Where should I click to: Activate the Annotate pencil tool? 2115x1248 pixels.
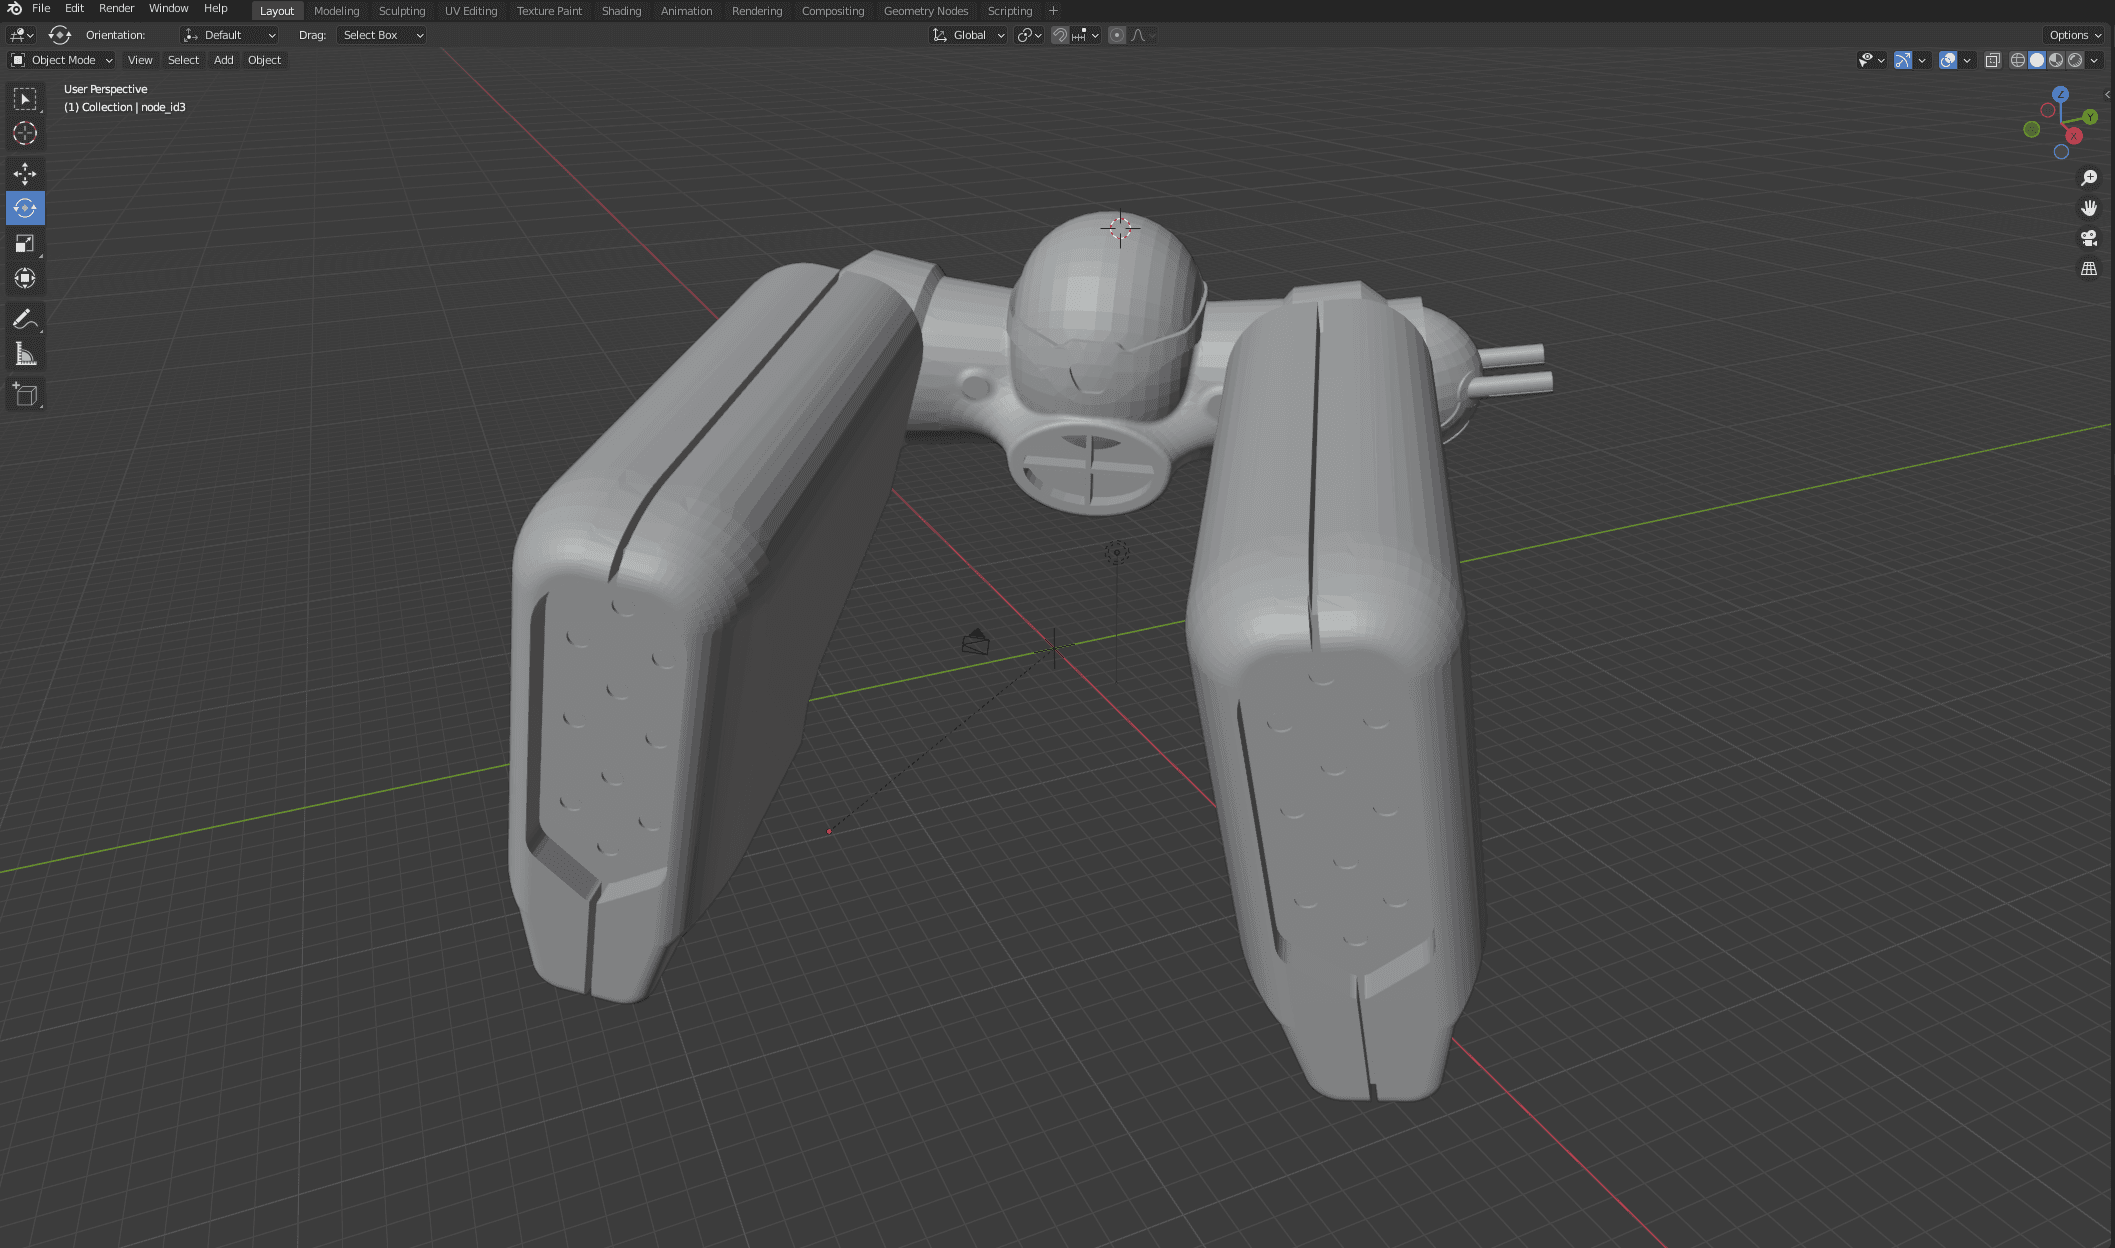(25, 319)
